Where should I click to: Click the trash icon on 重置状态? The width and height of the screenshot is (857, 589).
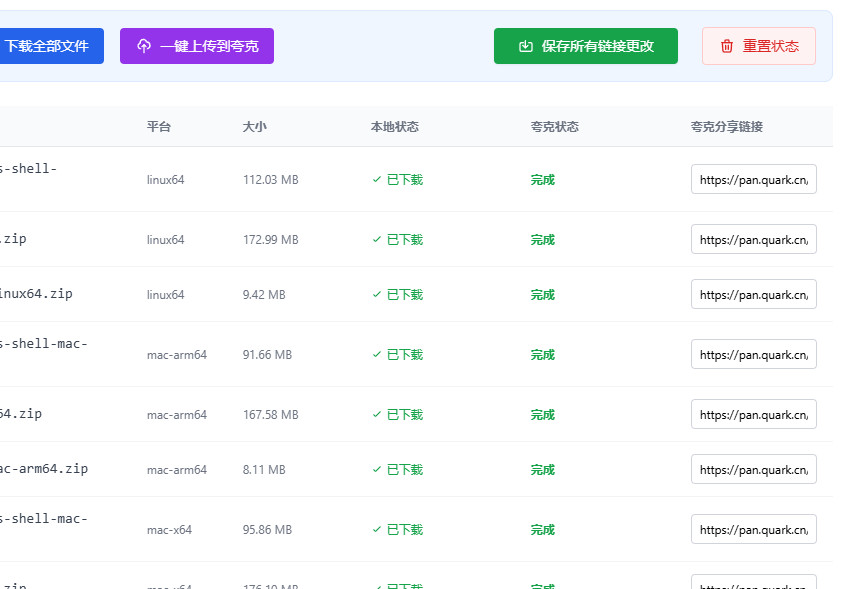727,46
